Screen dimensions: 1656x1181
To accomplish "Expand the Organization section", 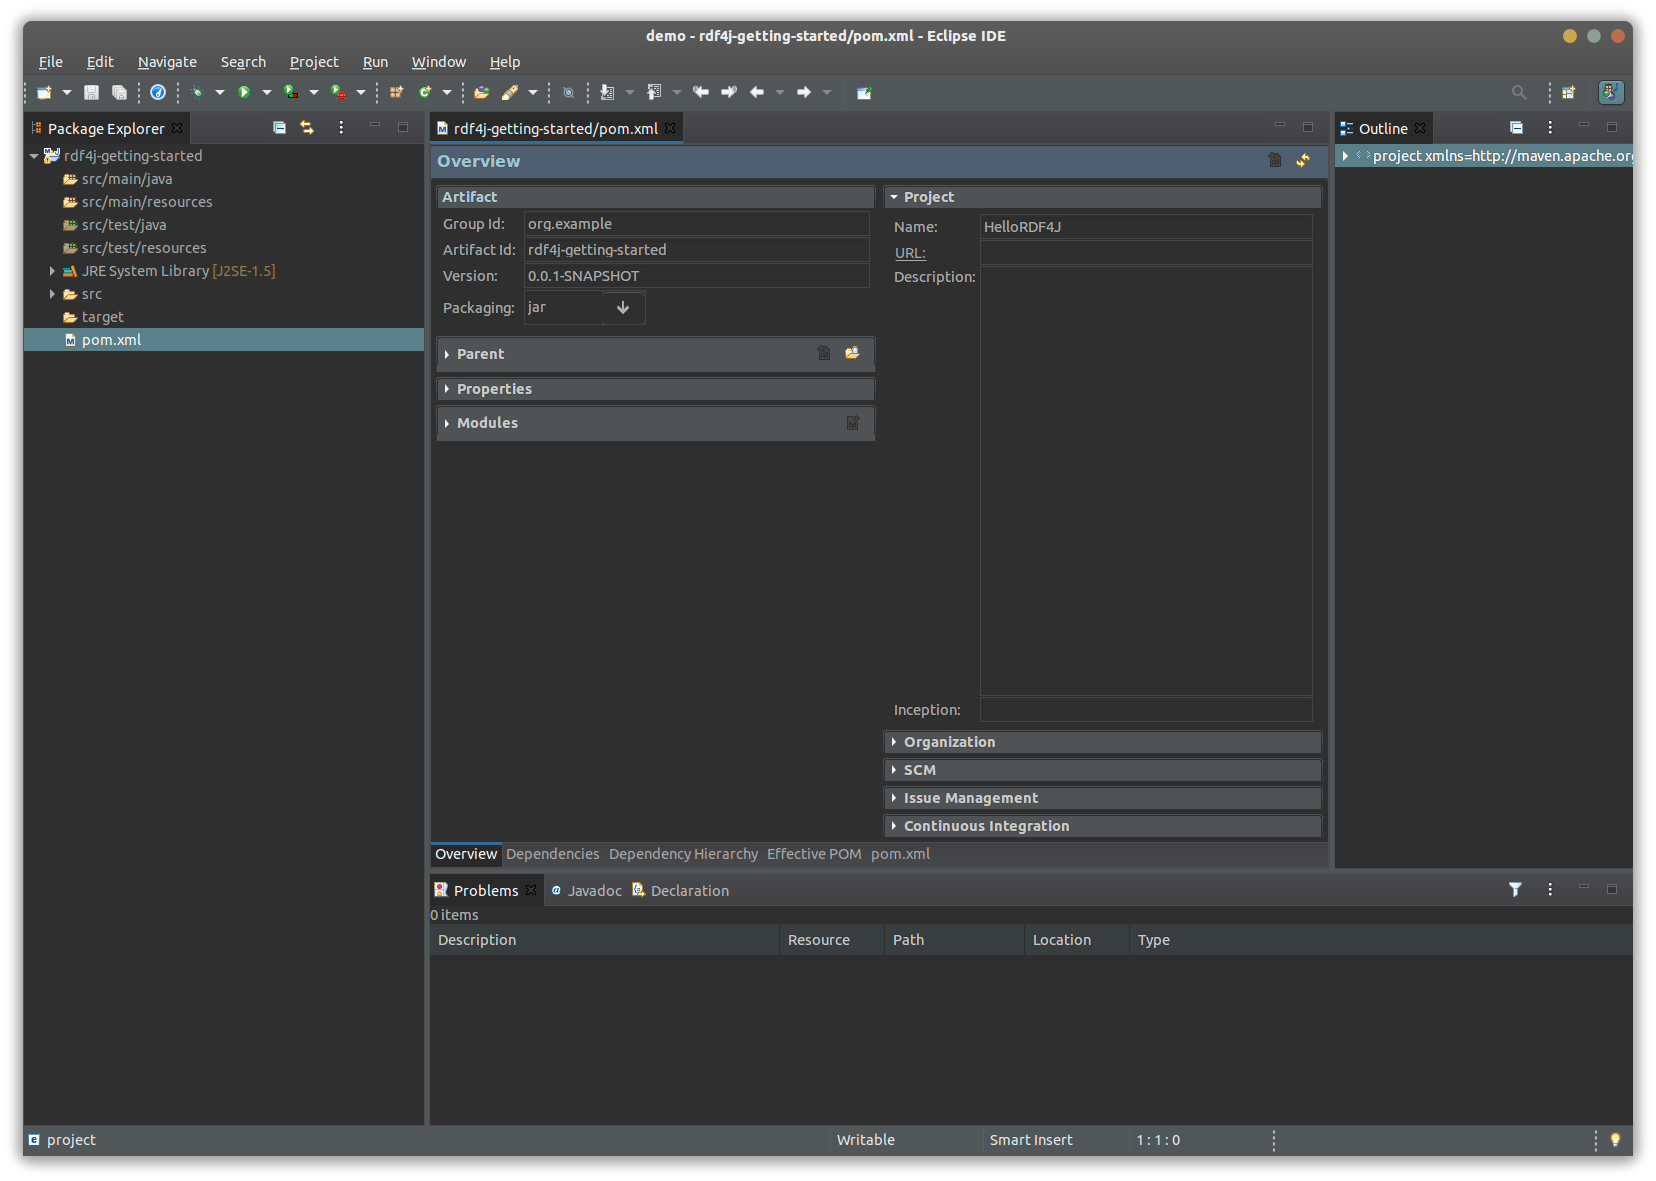I will tap(894, 742).
